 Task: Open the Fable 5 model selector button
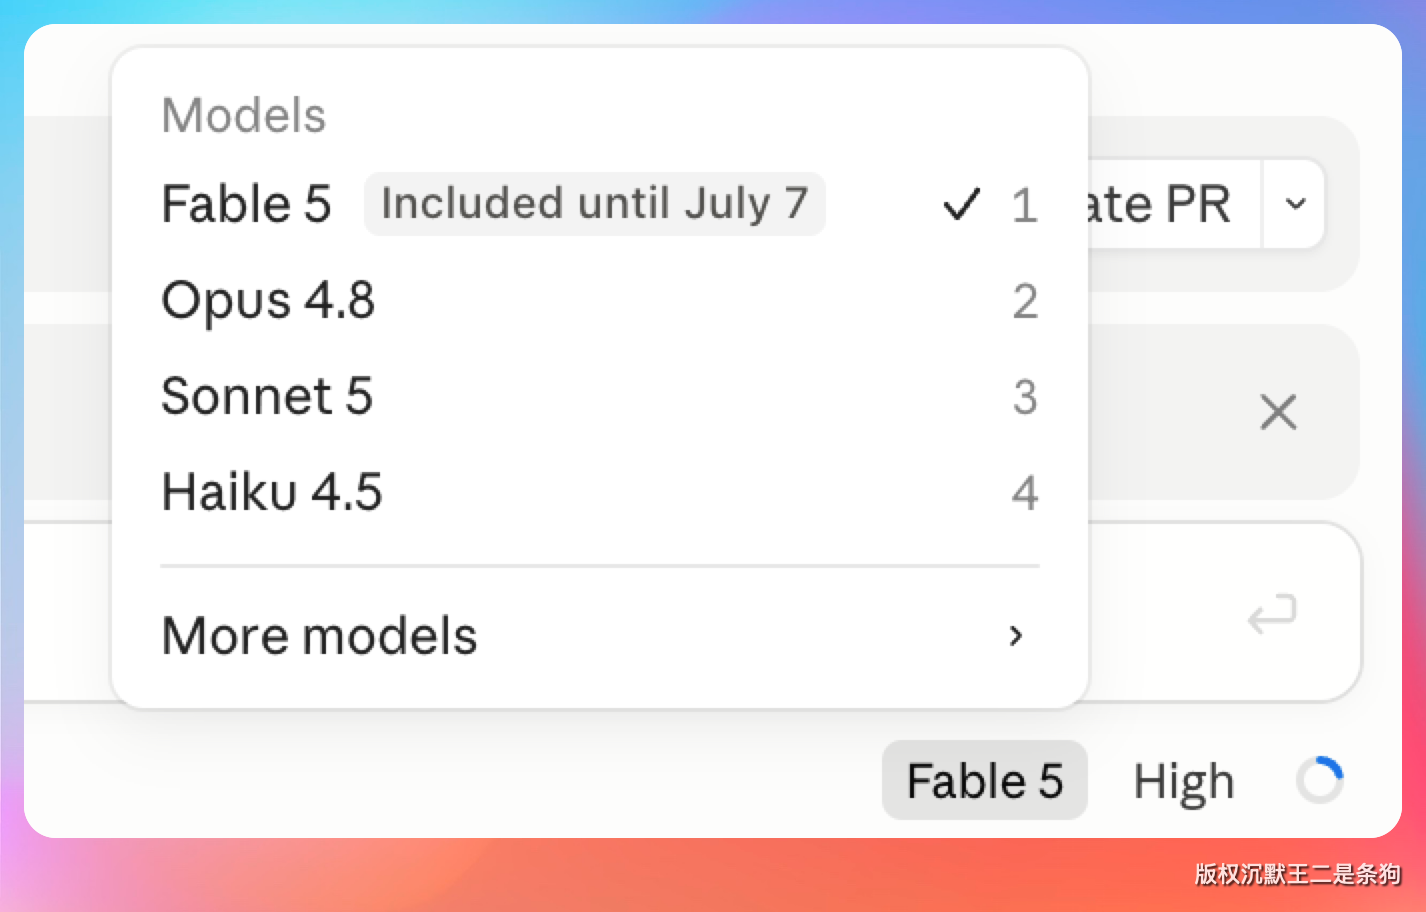[x=984, y=780]
